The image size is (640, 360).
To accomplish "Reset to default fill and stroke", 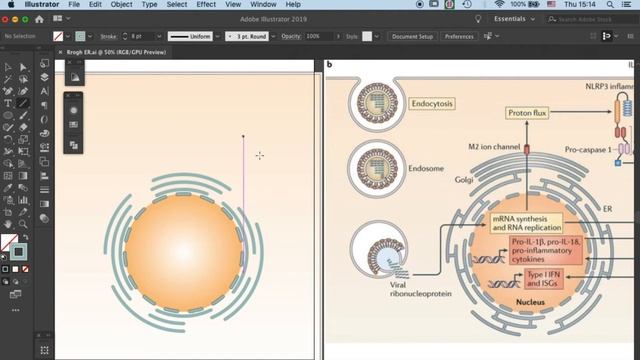I will tap(4, 257).
